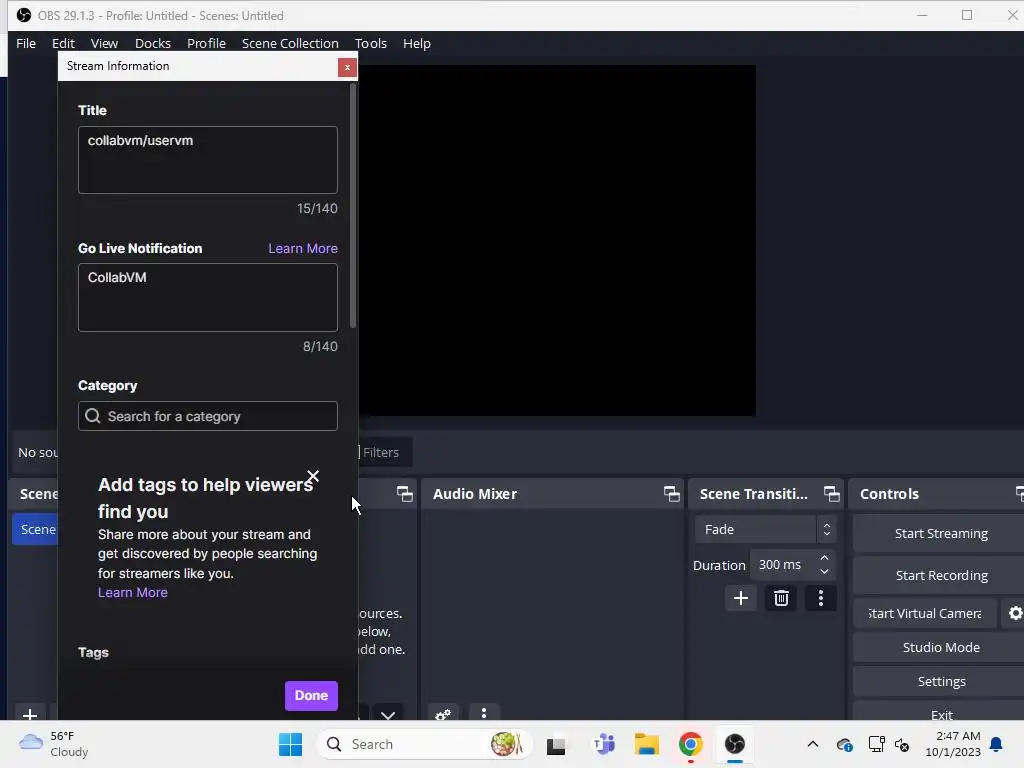
Task: Click the black preview canvas
Action: 557,240
